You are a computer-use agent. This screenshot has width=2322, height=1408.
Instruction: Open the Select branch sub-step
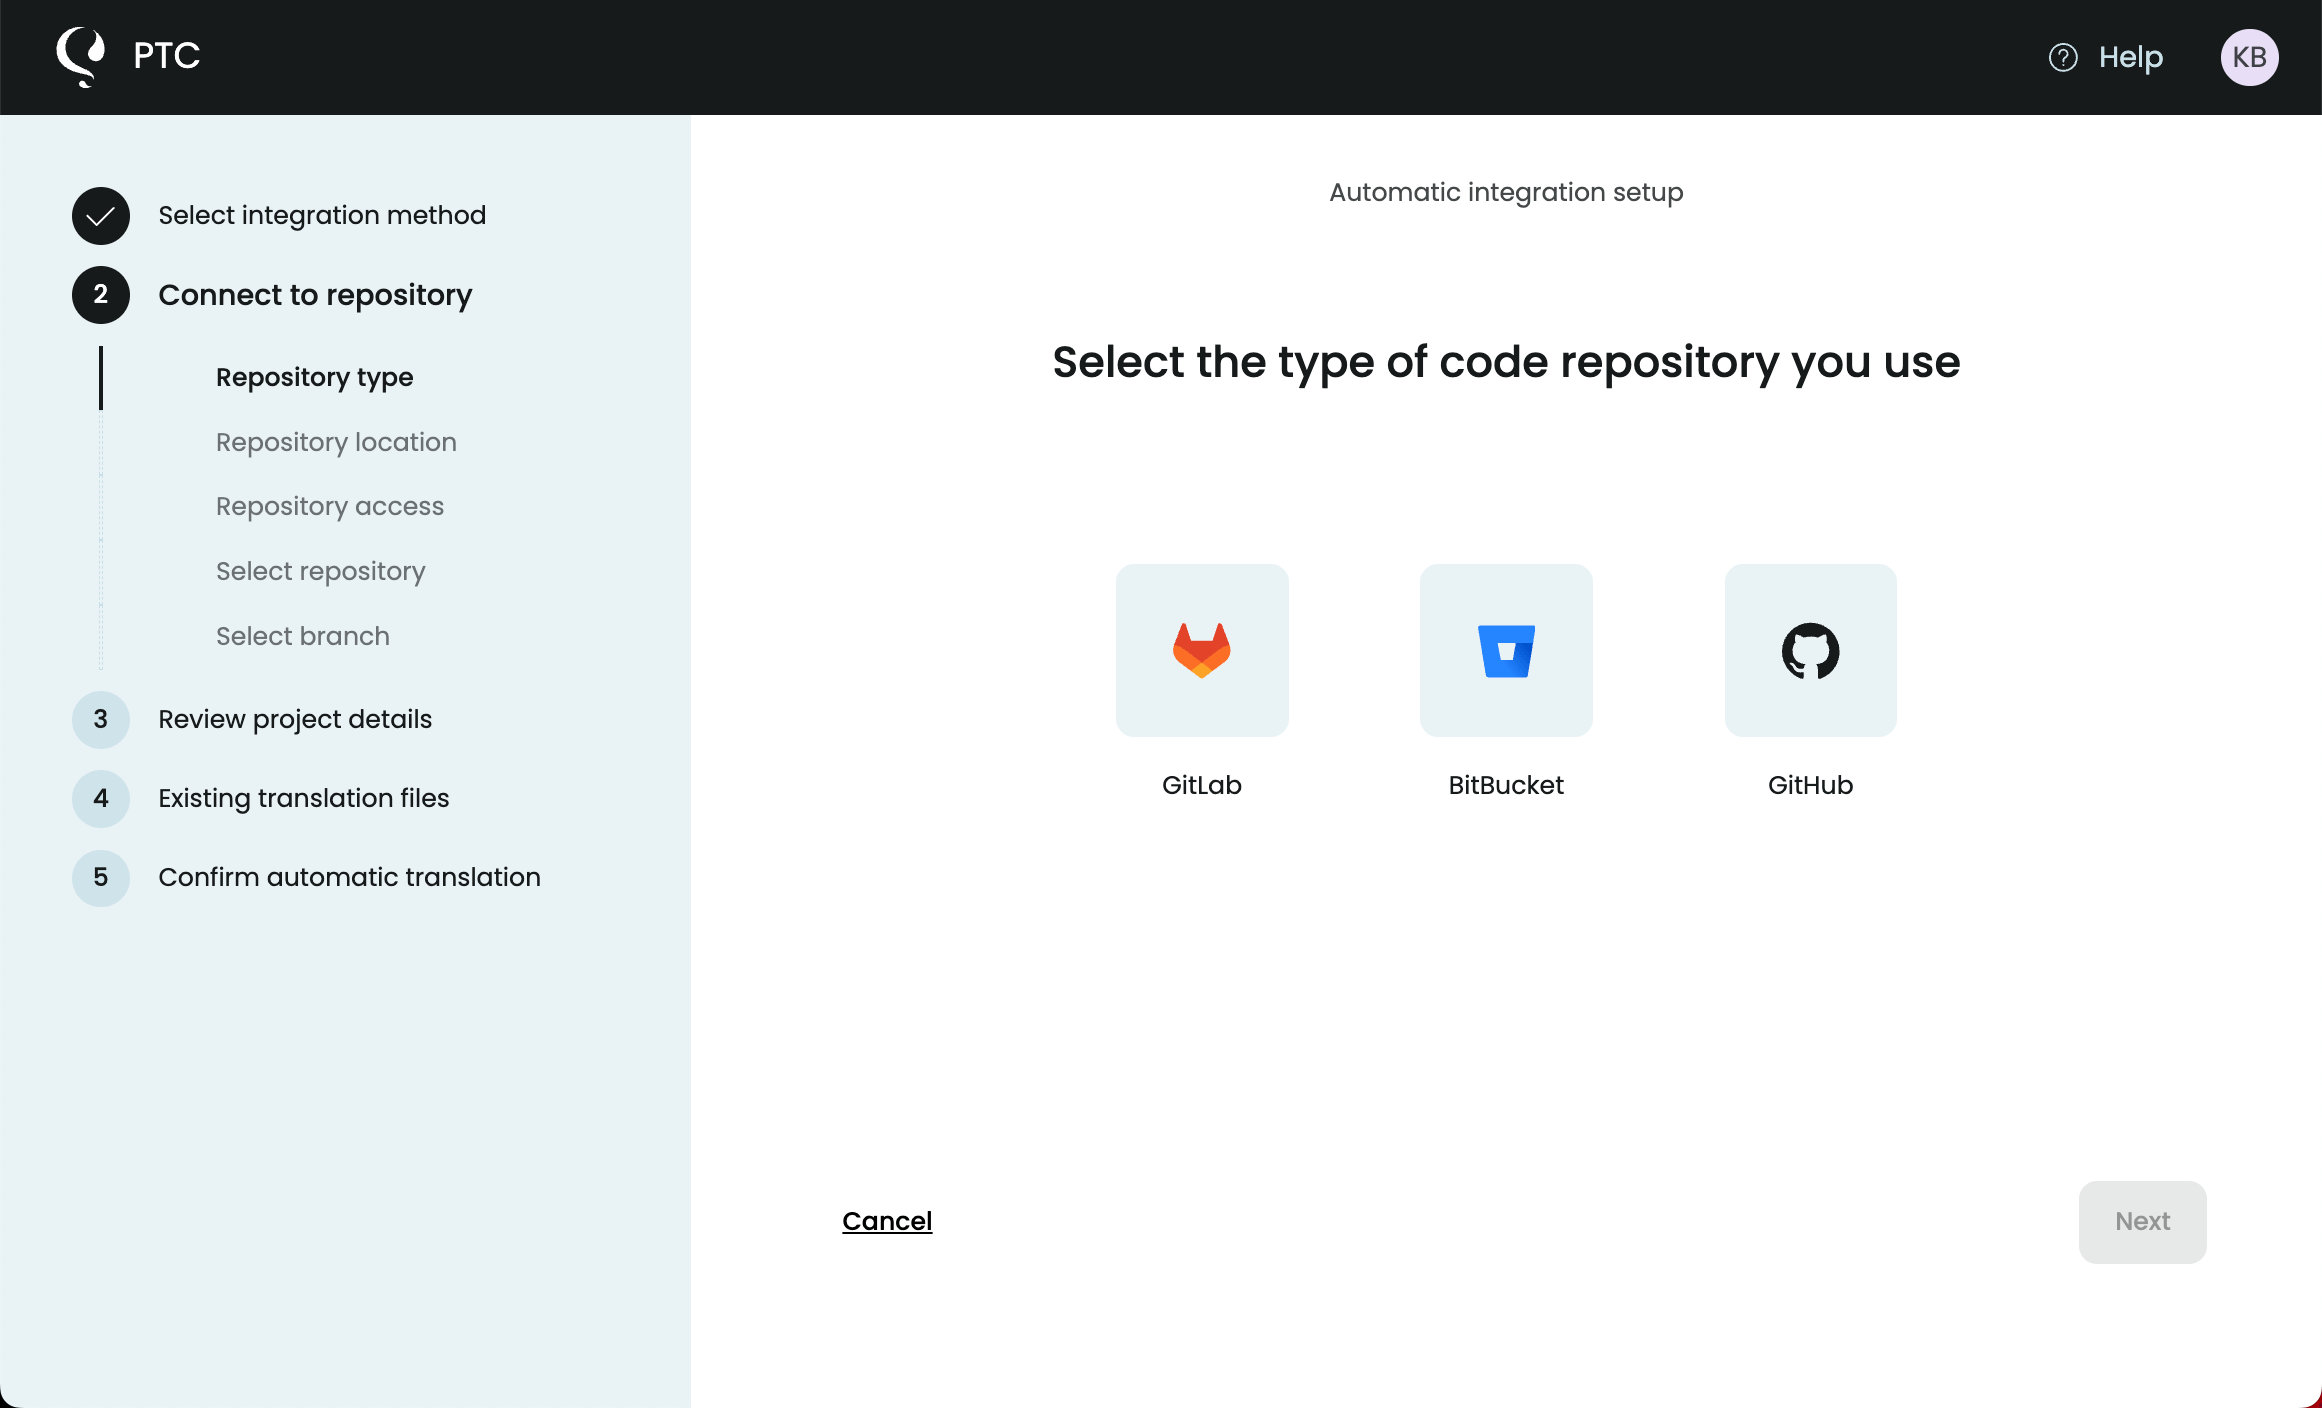302,636
